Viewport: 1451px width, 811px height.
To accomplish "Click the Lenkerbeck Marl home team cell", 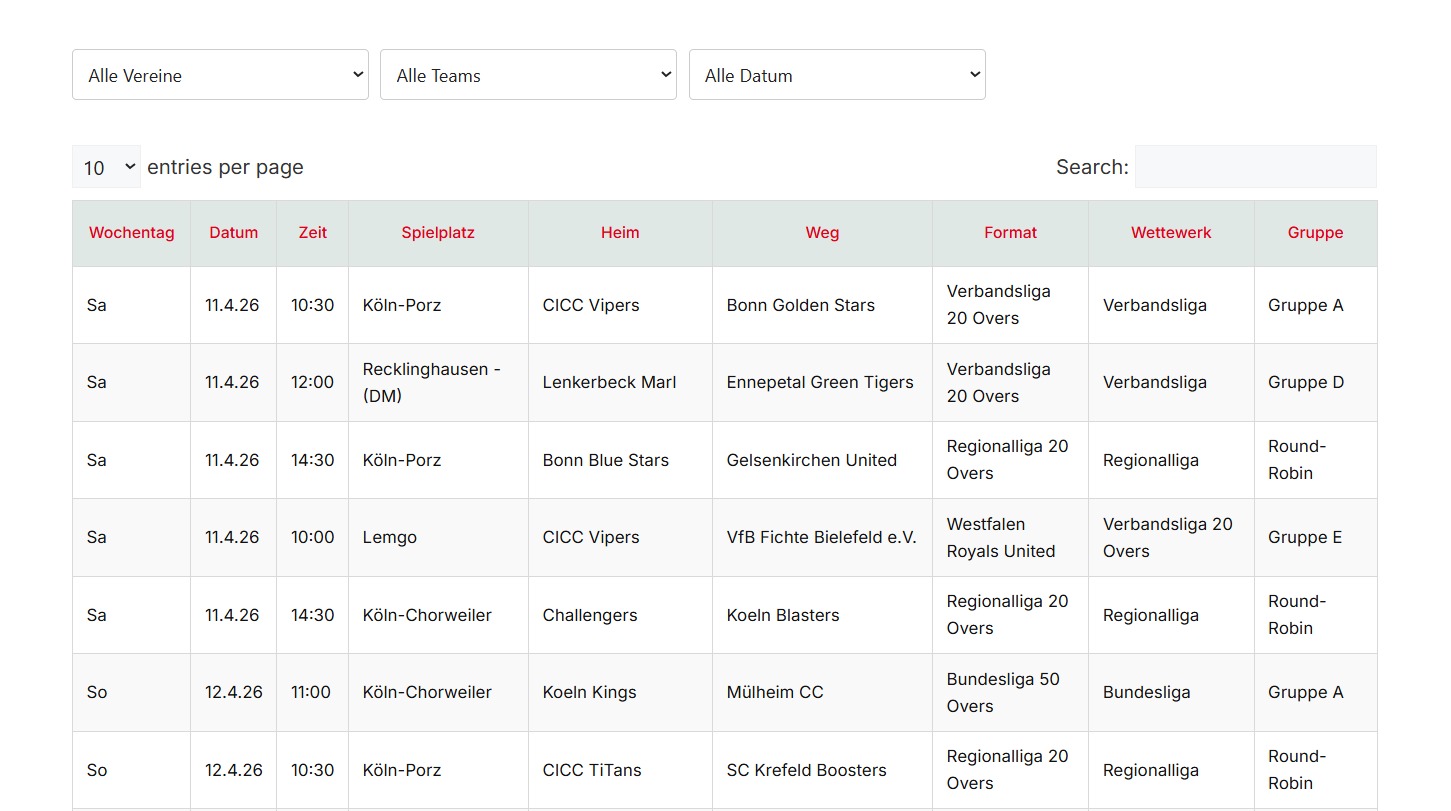I will 609,382.
